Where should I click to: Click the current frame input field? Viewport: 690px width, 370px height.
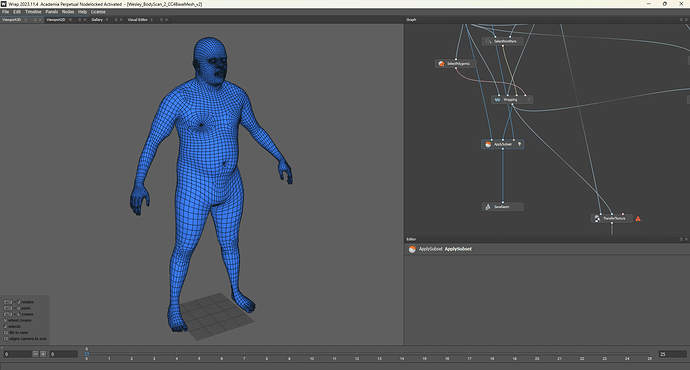tap(17, 354)
